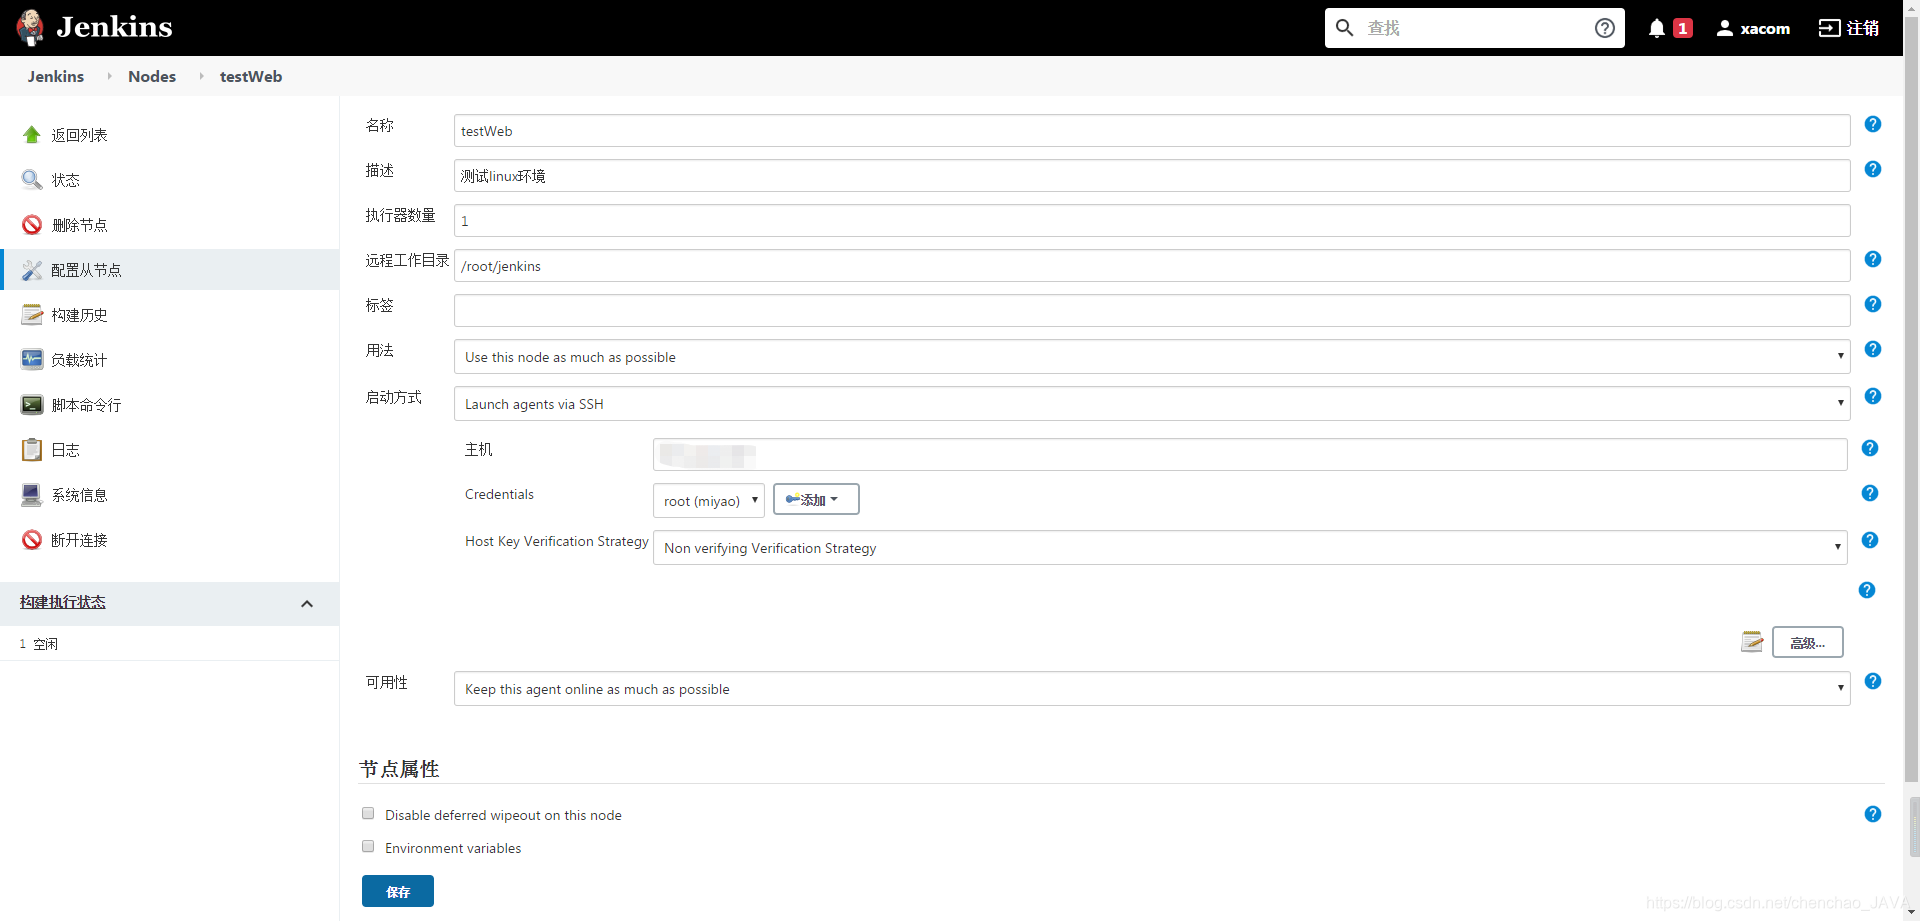Screen dimensions: 1920x921
Task: Click the Jenkins butler logo icon
Action: click(x=31, y=28)
